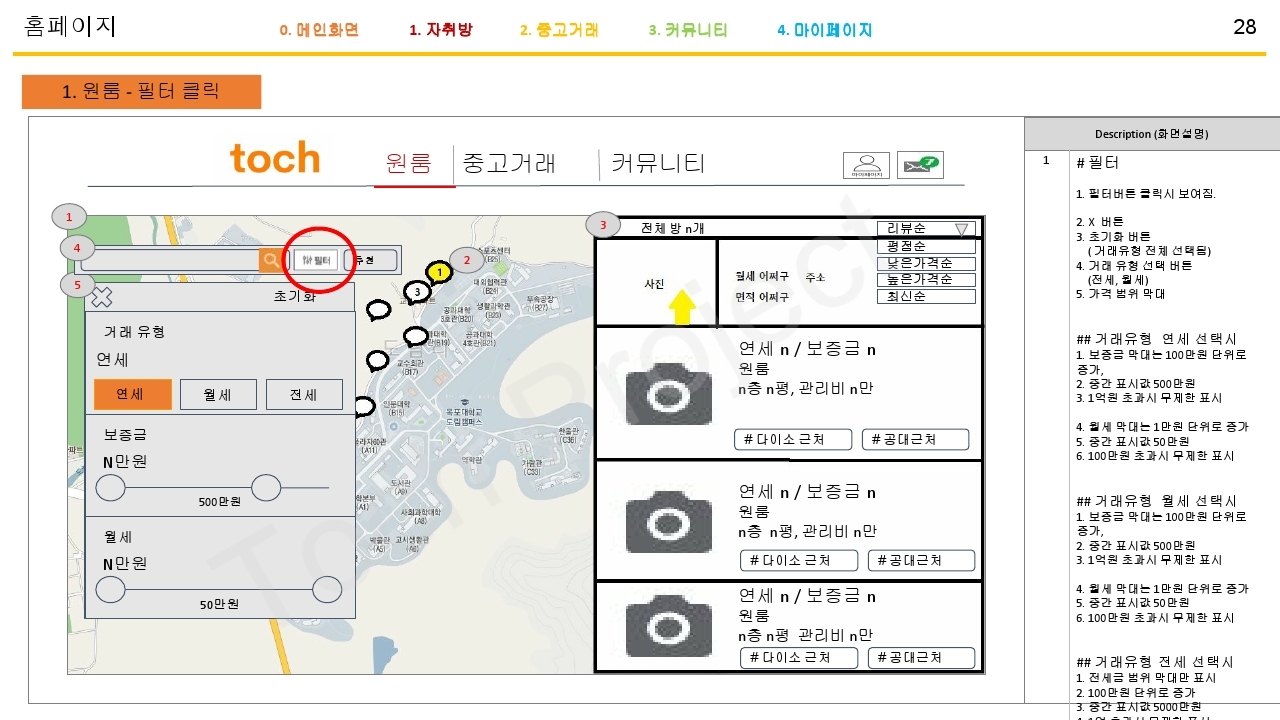
Task: Click the 초기화 reset button
Action: tap(295, 297)
